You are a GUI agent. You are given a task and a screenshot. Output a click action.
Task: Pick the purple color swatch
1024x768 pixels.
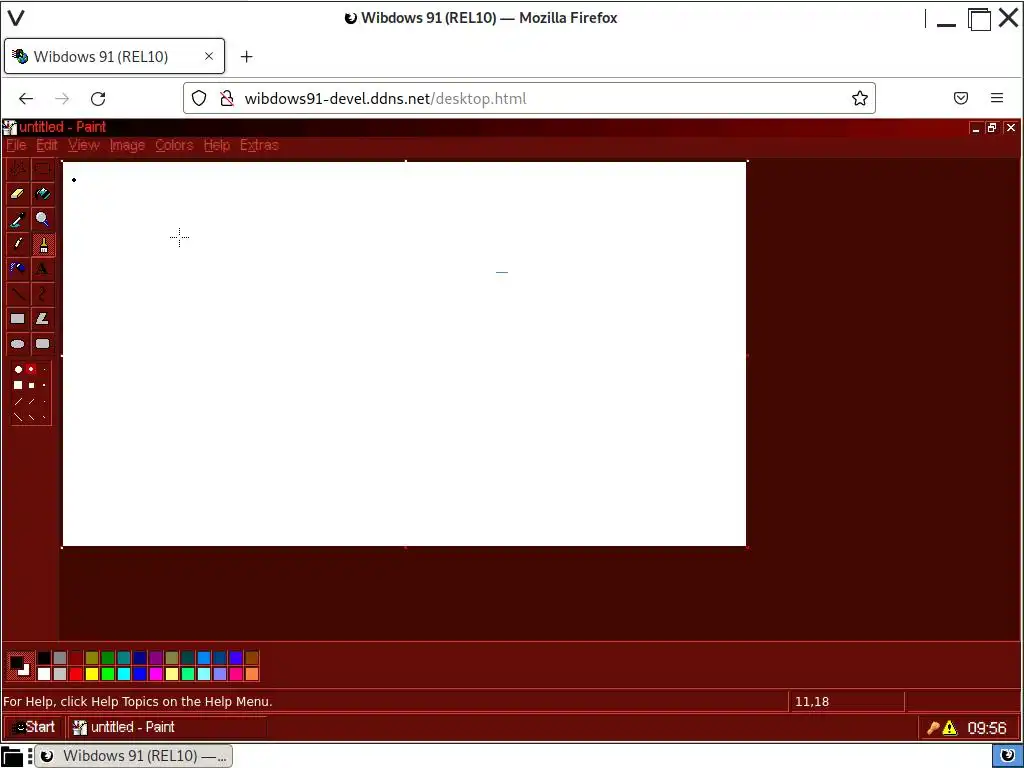156,658
